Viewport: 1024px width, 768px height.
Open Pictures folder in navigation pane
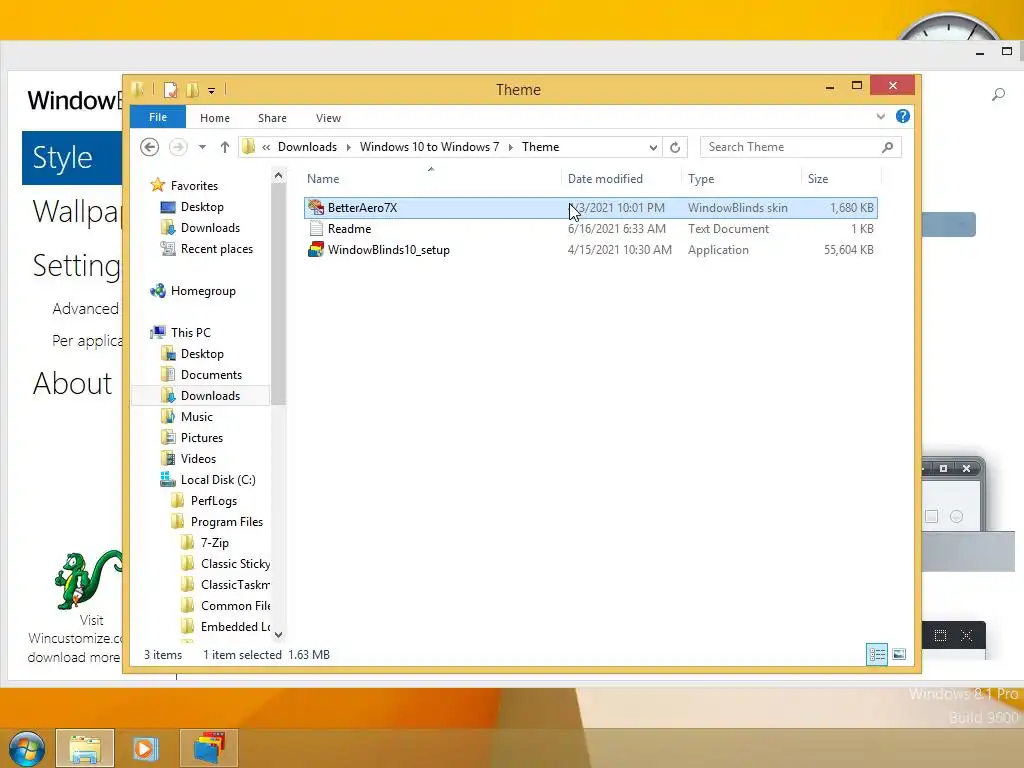point(202,438)
